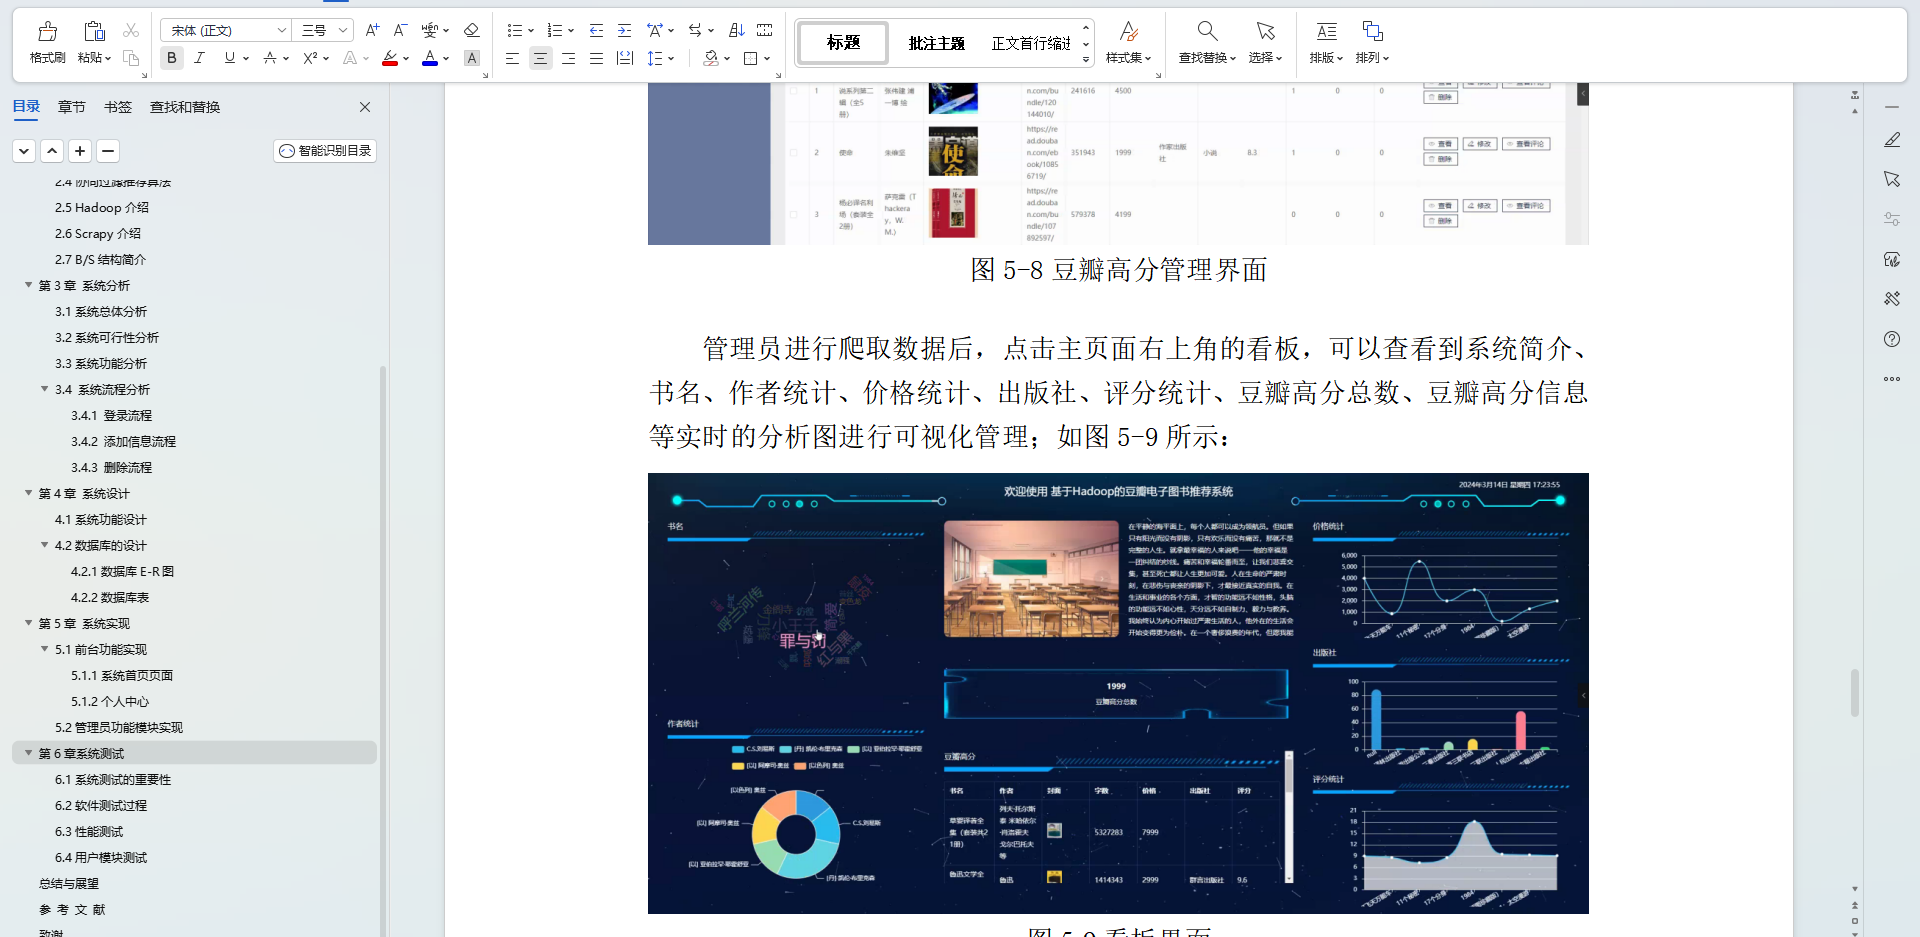This screenshot has width=1920, height=937.
Task: Click the document vertical scrollbar thumb
Action: (1855, 693)
